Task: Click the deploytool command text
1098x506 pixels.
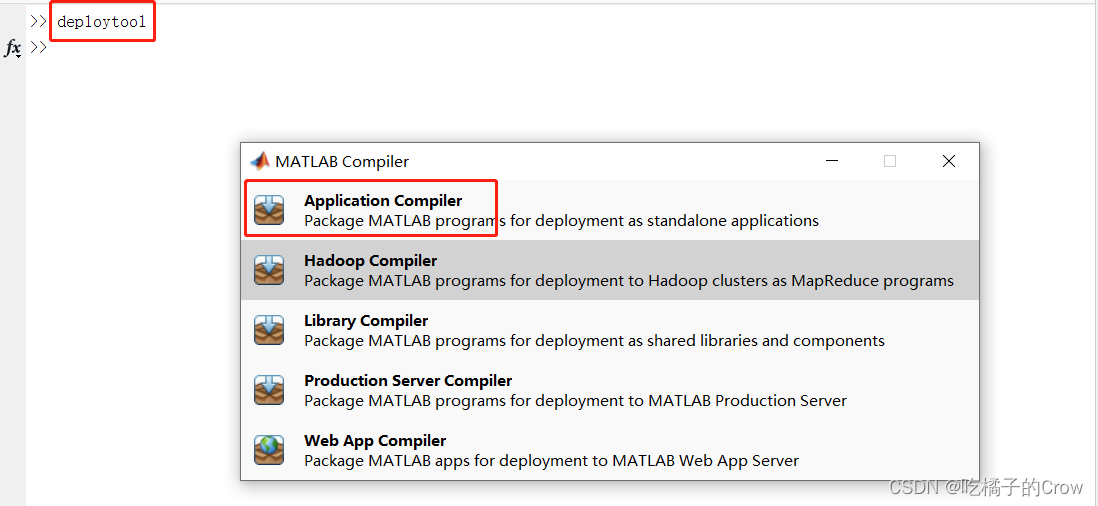Action: (102, 22)
